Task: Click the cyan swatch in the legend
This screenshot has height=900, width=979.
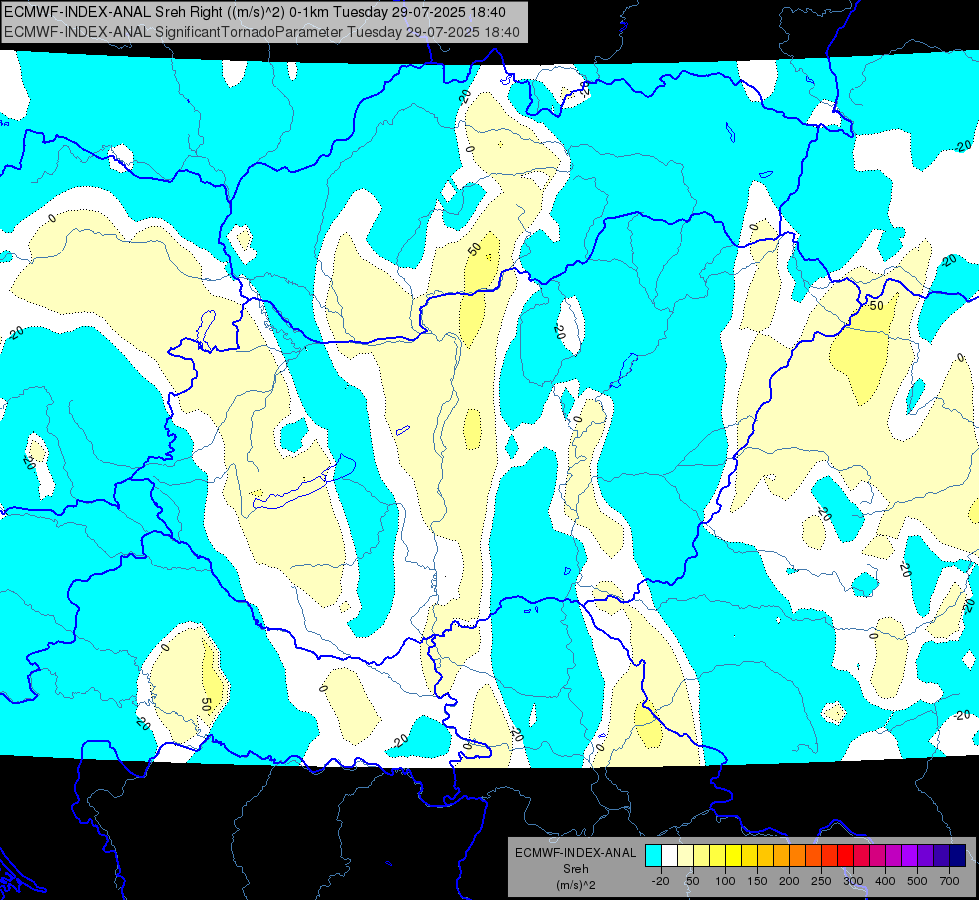Action: (x=653, y=856)
